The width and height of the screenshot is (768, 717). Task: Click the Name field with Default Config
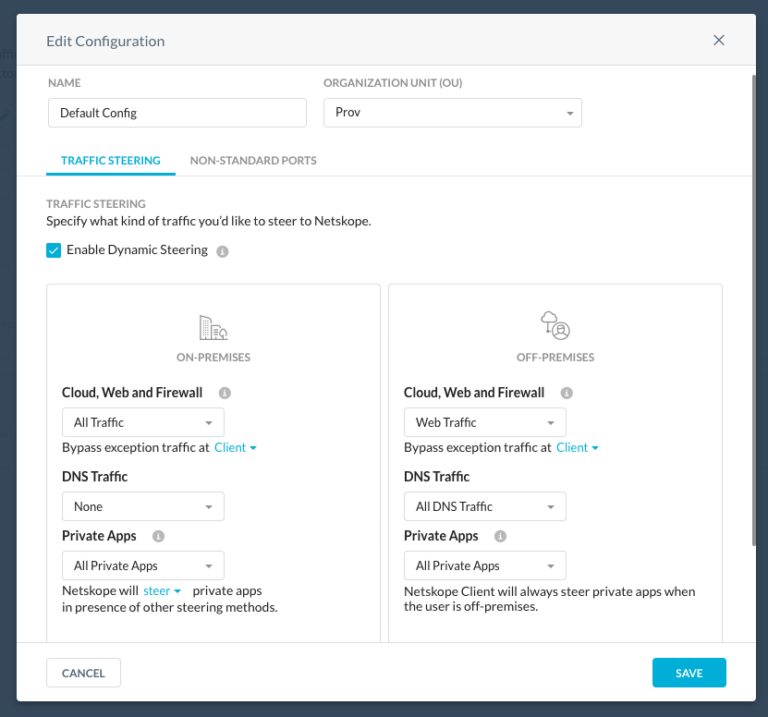tap(177, 113)
